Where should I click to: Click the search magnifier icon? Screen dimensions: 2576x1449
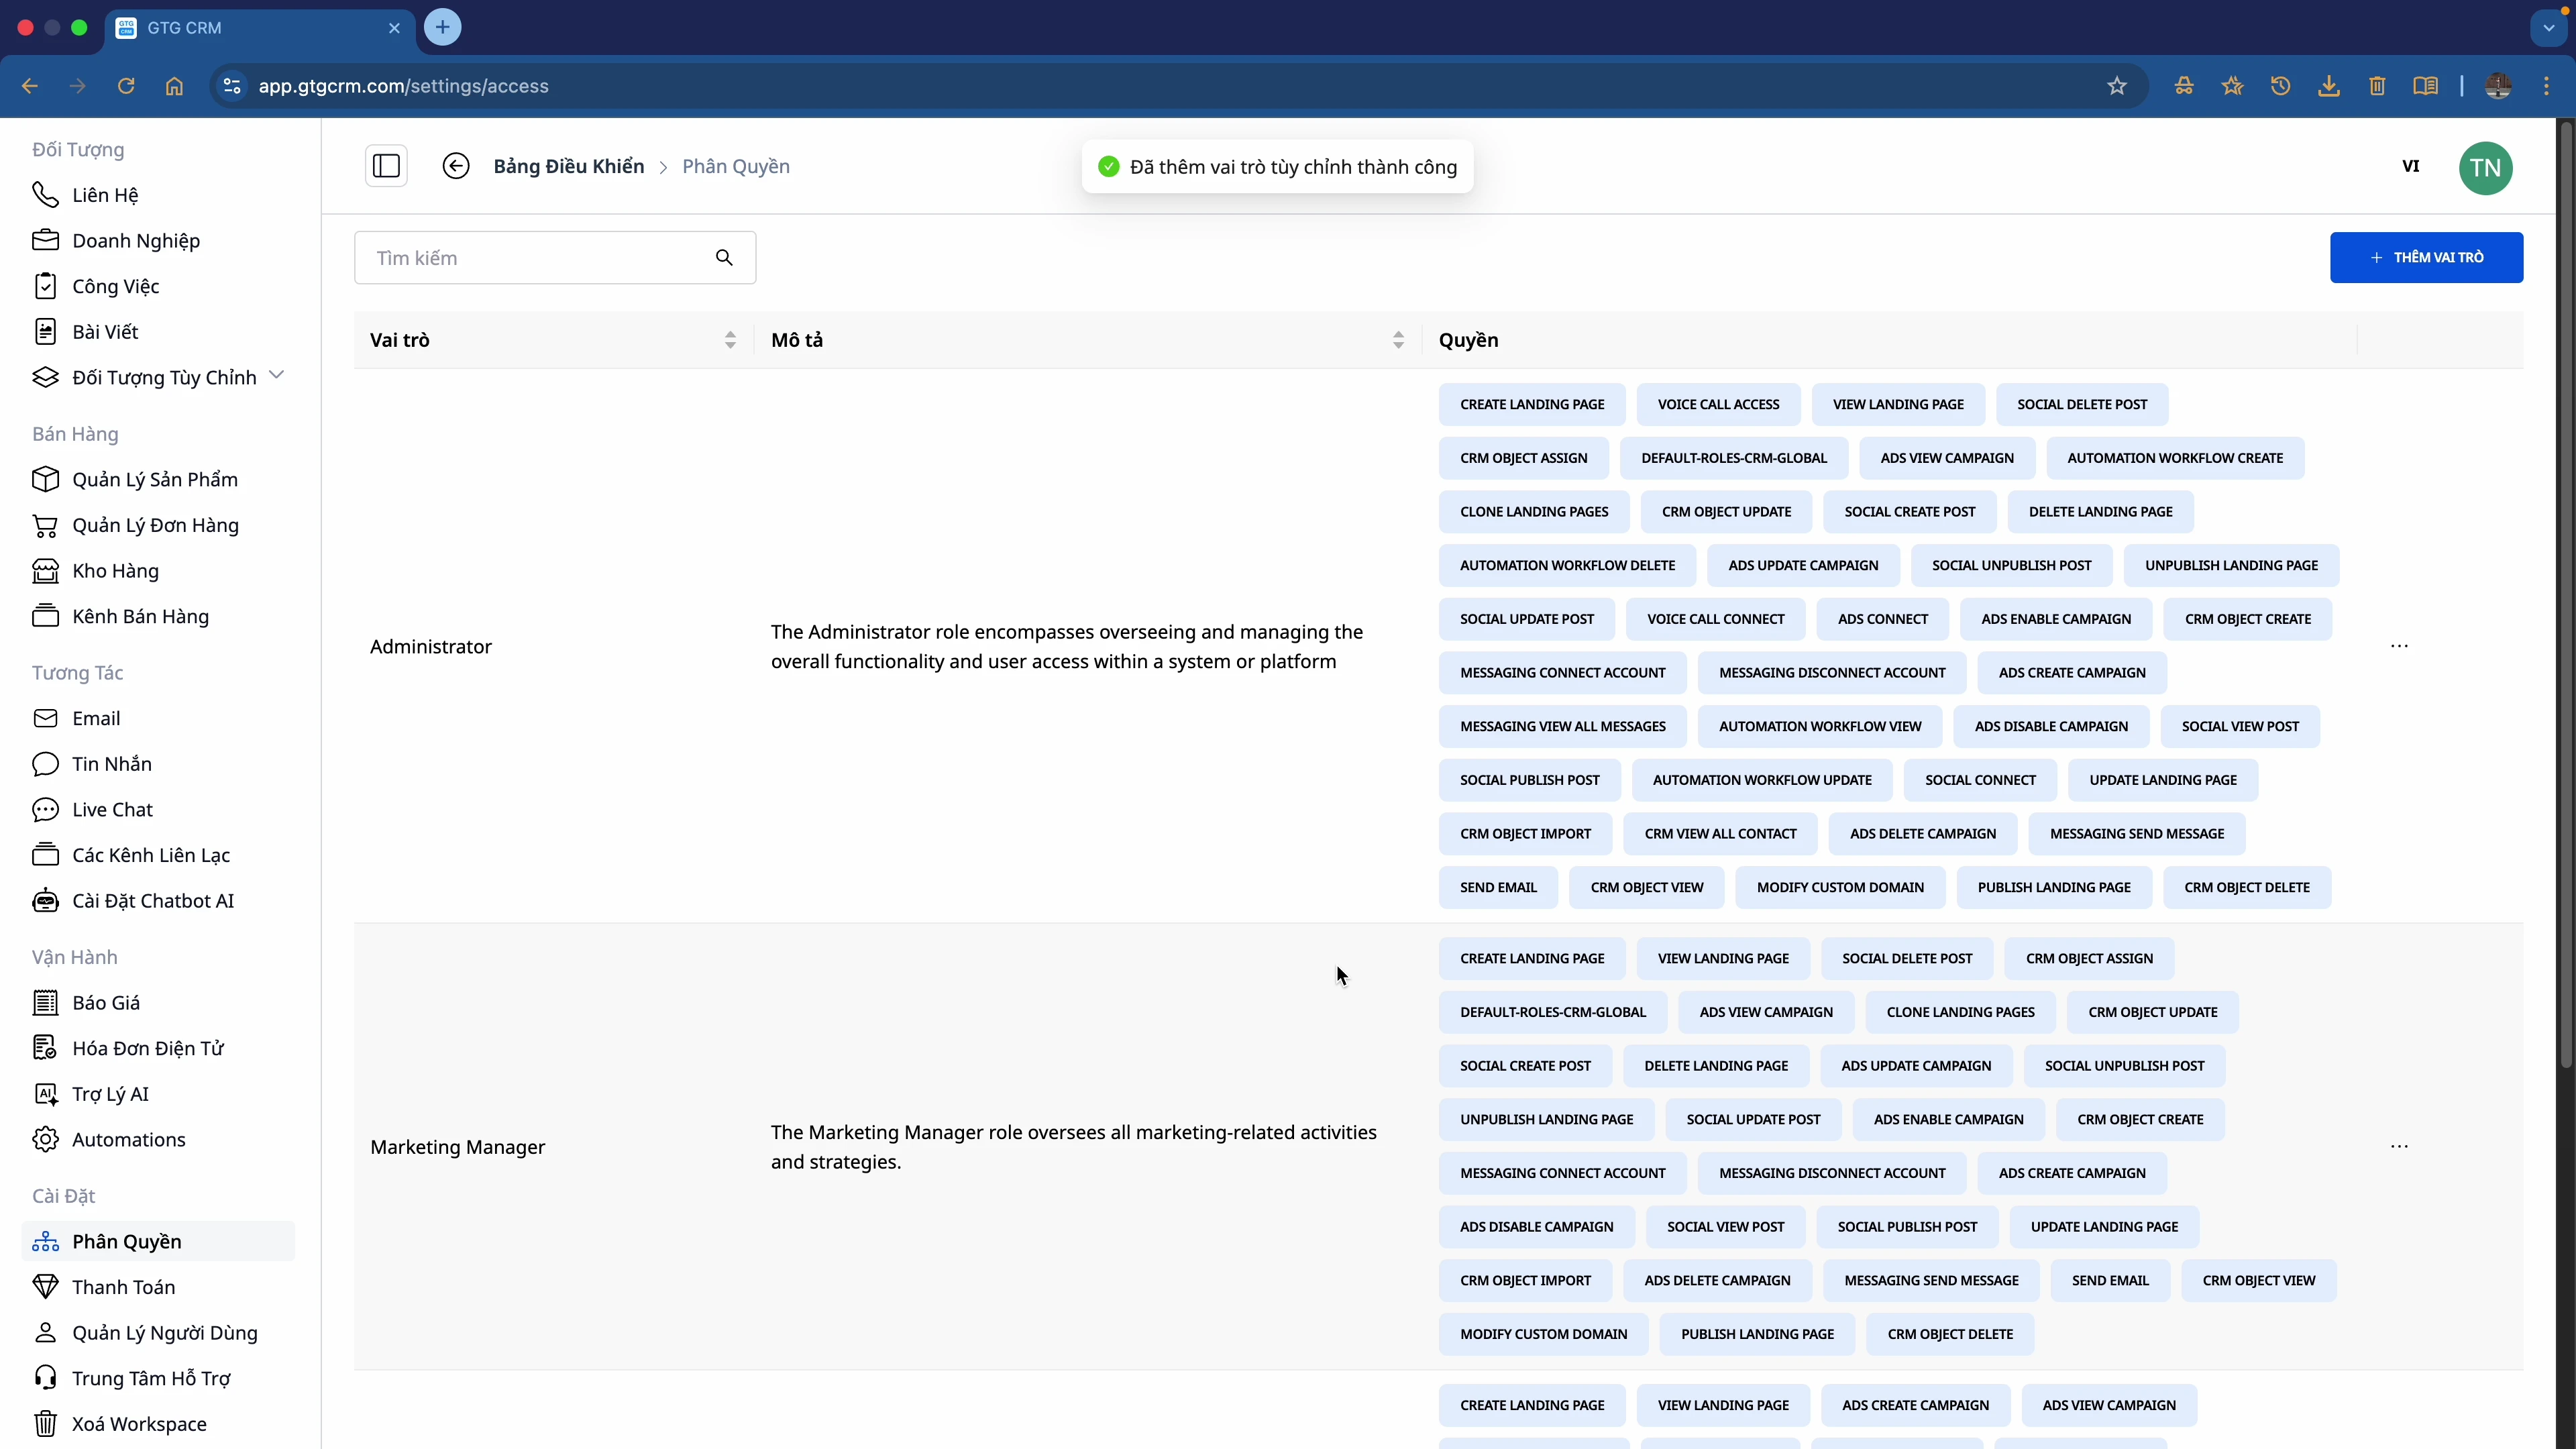point(724,258)
